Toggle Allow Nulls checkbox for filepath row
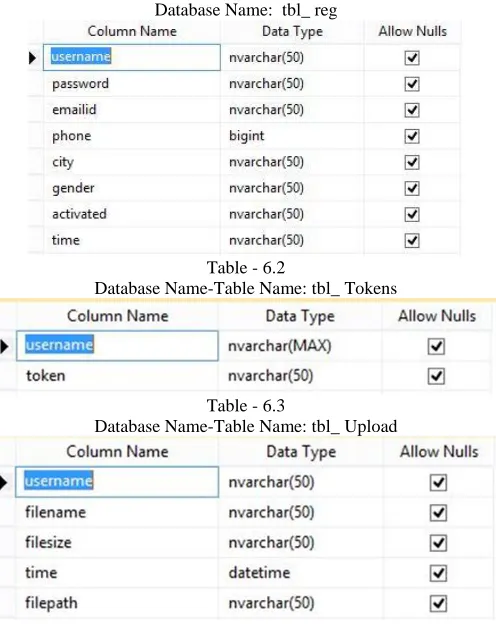The width and height of the screenshot is (496, 632). pyautogui.click(x=438, y=603)
